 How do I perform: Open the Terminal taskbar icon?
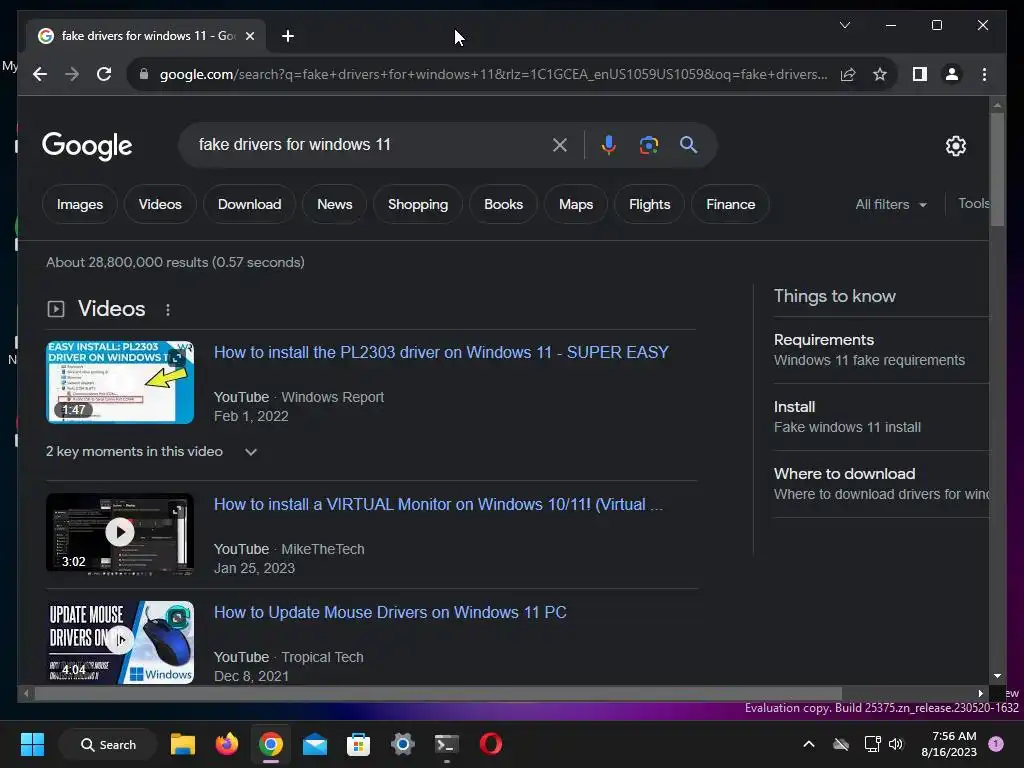(x=447, y=744)
